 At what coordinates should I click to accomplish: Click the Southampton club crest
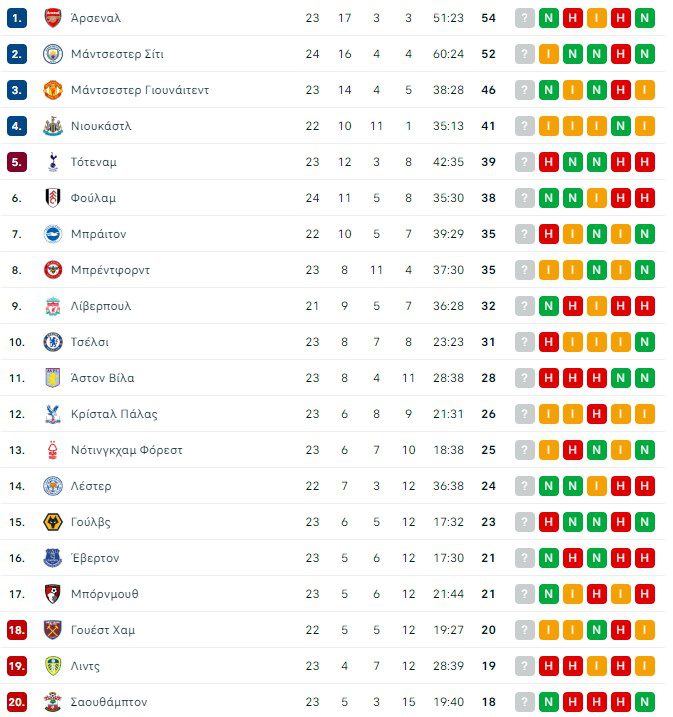53,702
